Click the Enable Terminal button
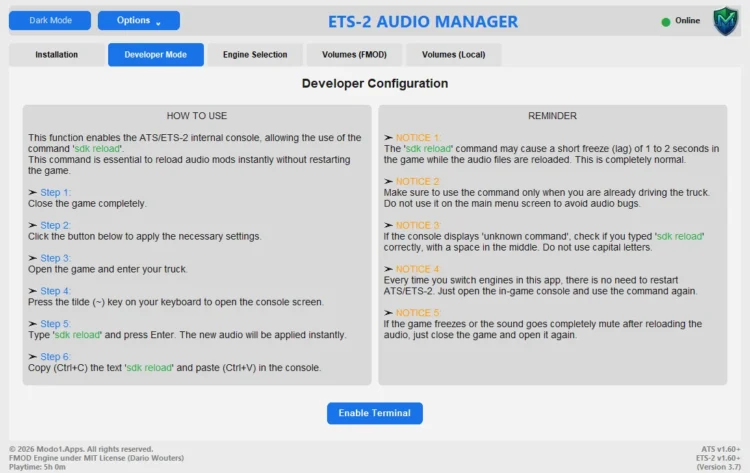 375,413
